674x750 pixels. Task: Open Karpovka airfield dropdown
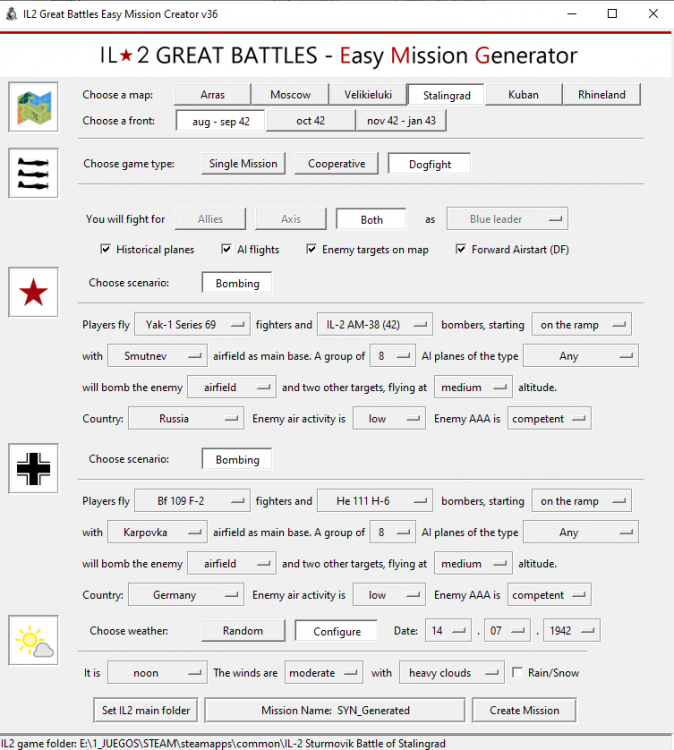(157, 532)
